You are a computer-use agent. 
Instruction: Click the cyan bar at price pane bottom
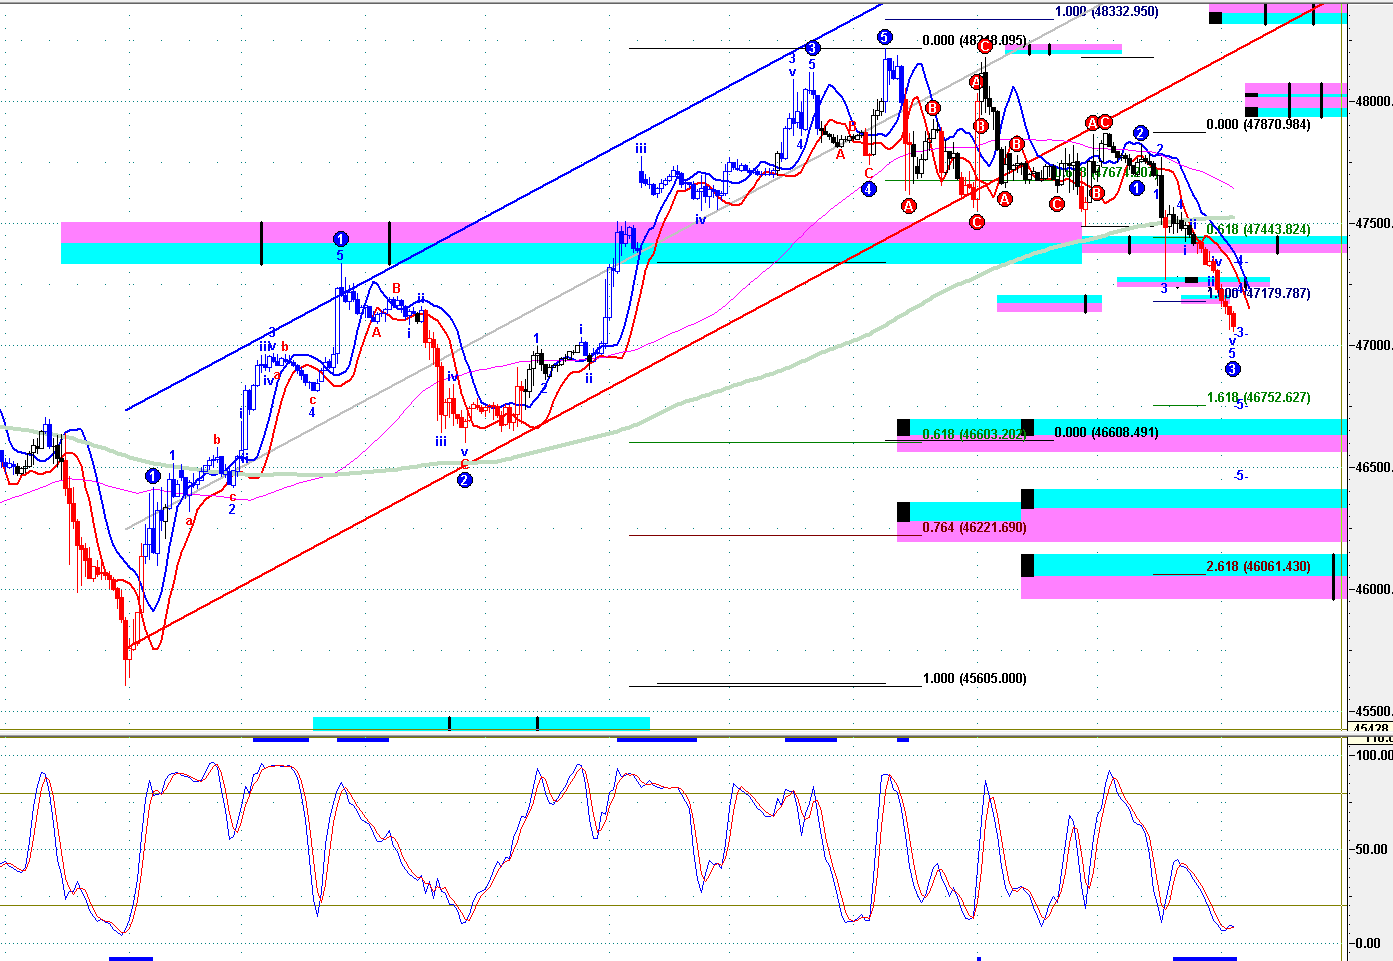click(480, 723)
